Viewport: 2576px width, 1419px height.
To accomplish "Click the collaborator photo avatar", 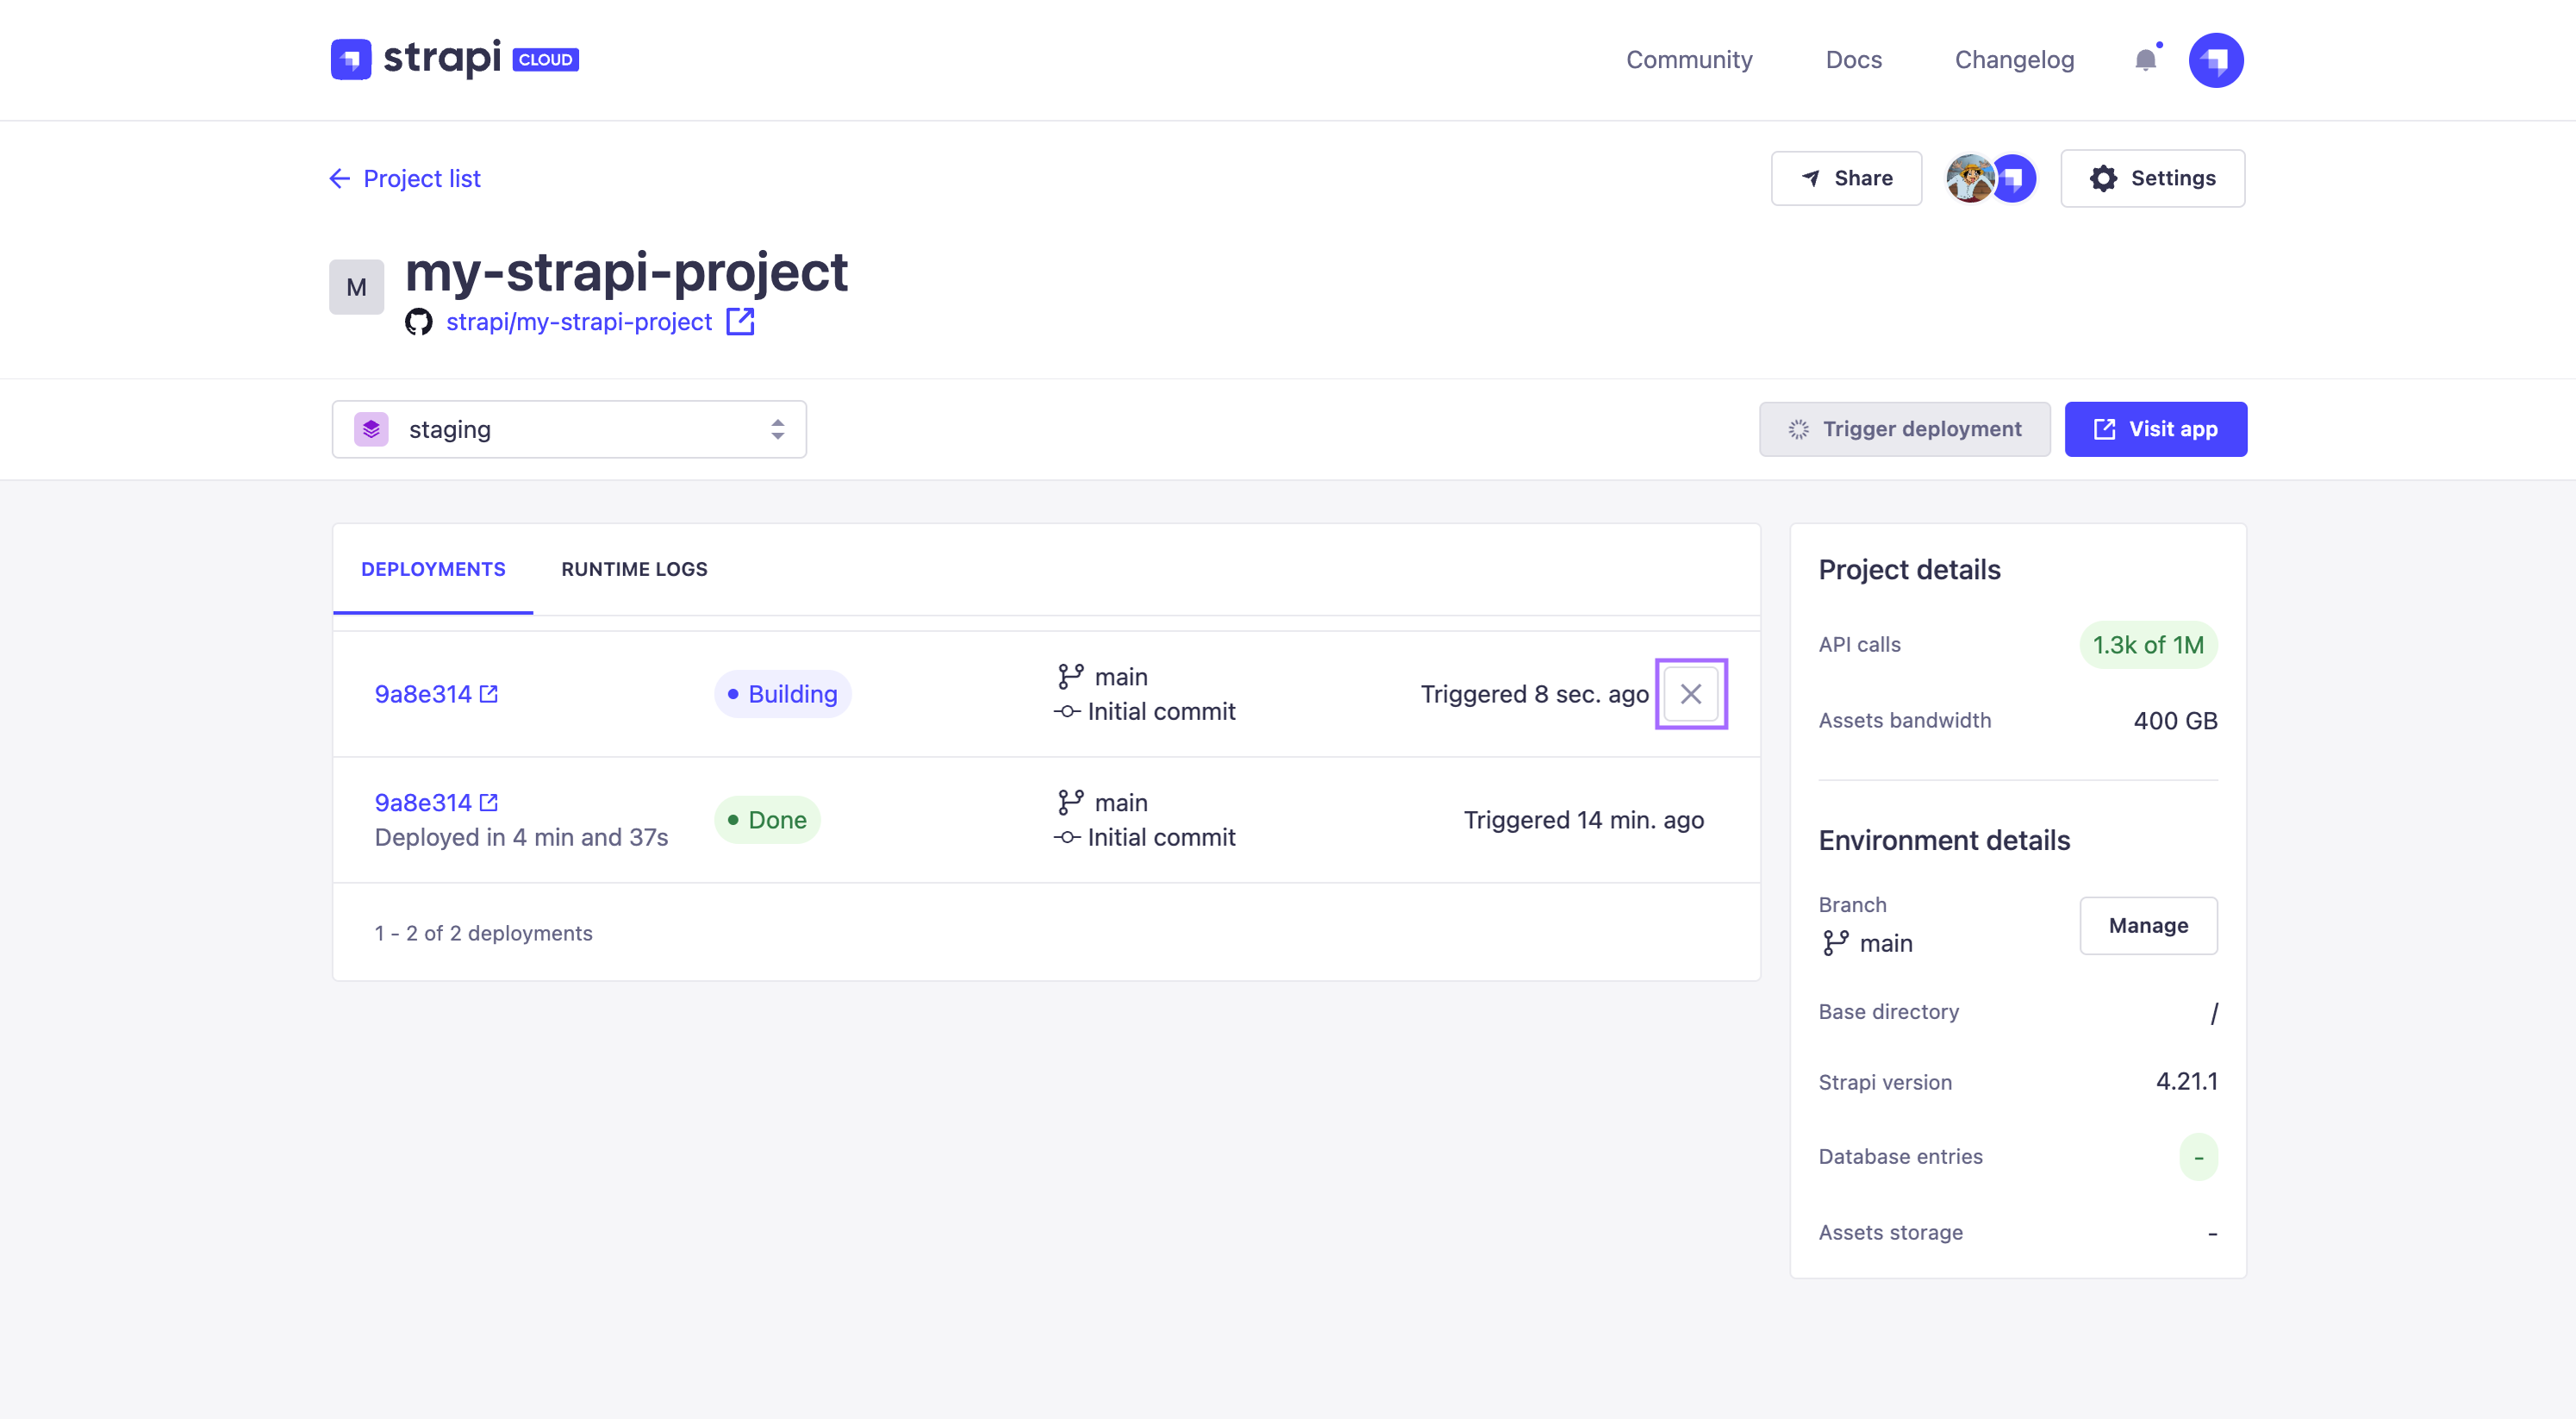I will 1969,178.
